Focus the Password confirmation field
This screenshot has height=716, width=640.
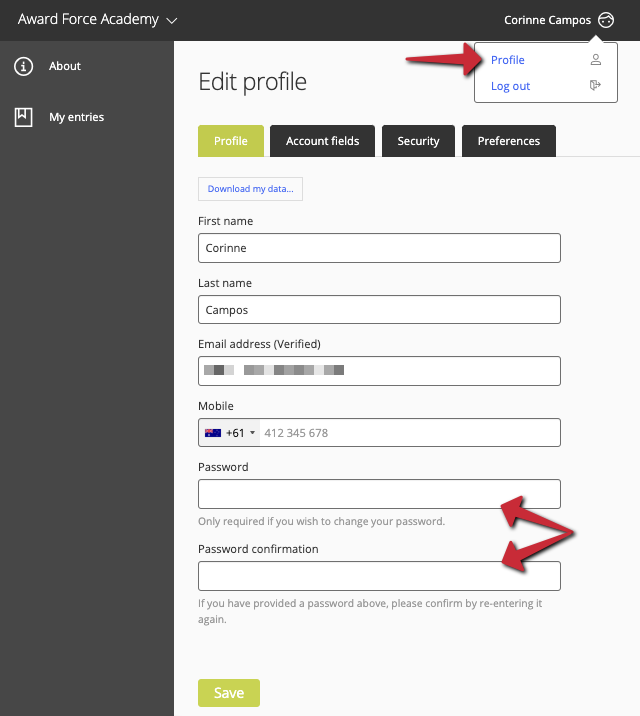point(379,576)
